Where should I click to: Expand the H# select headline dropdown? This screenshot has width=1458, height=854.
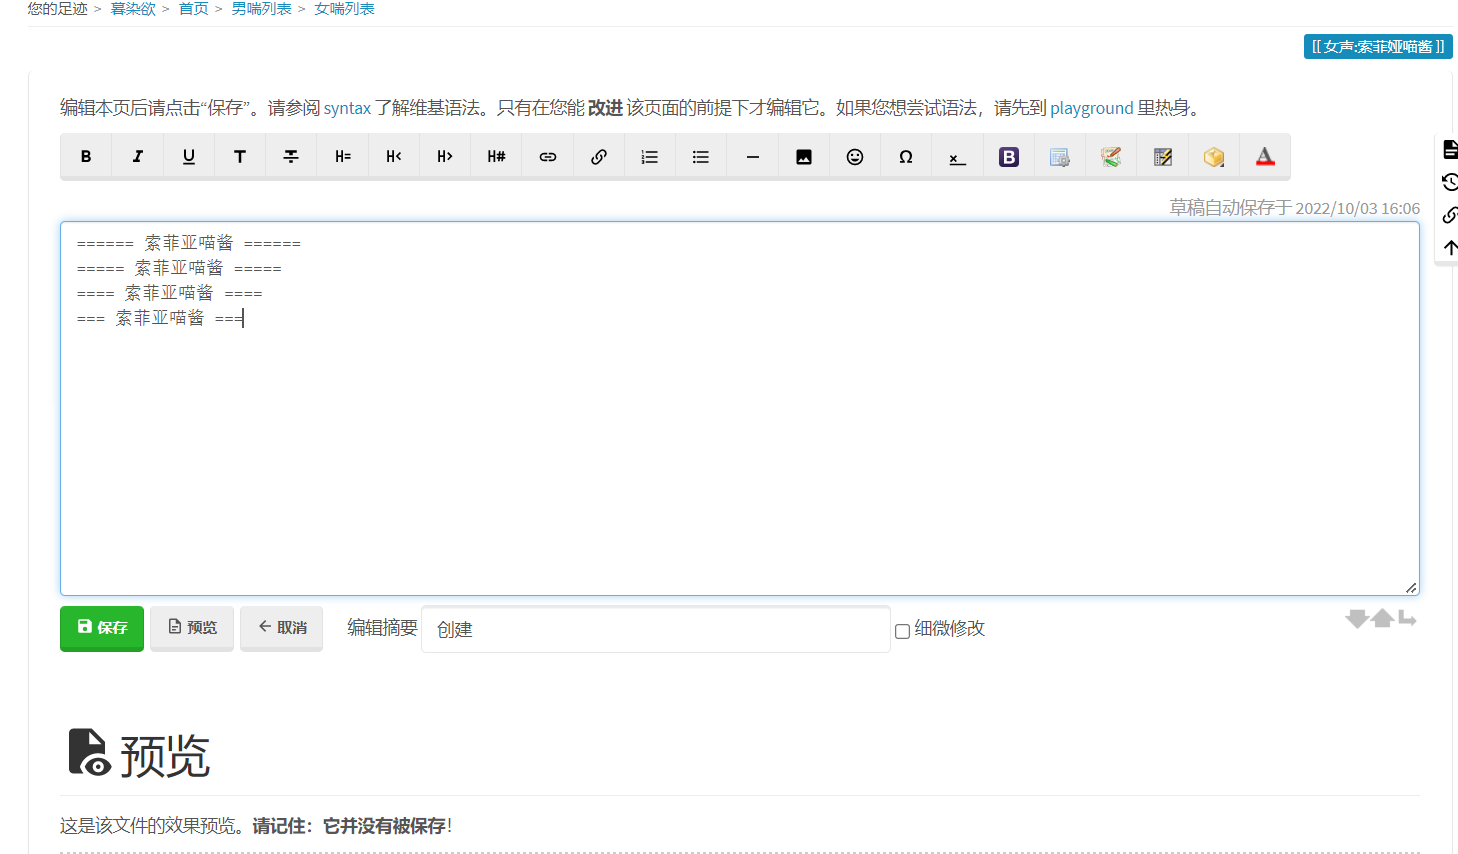(496, 157)
